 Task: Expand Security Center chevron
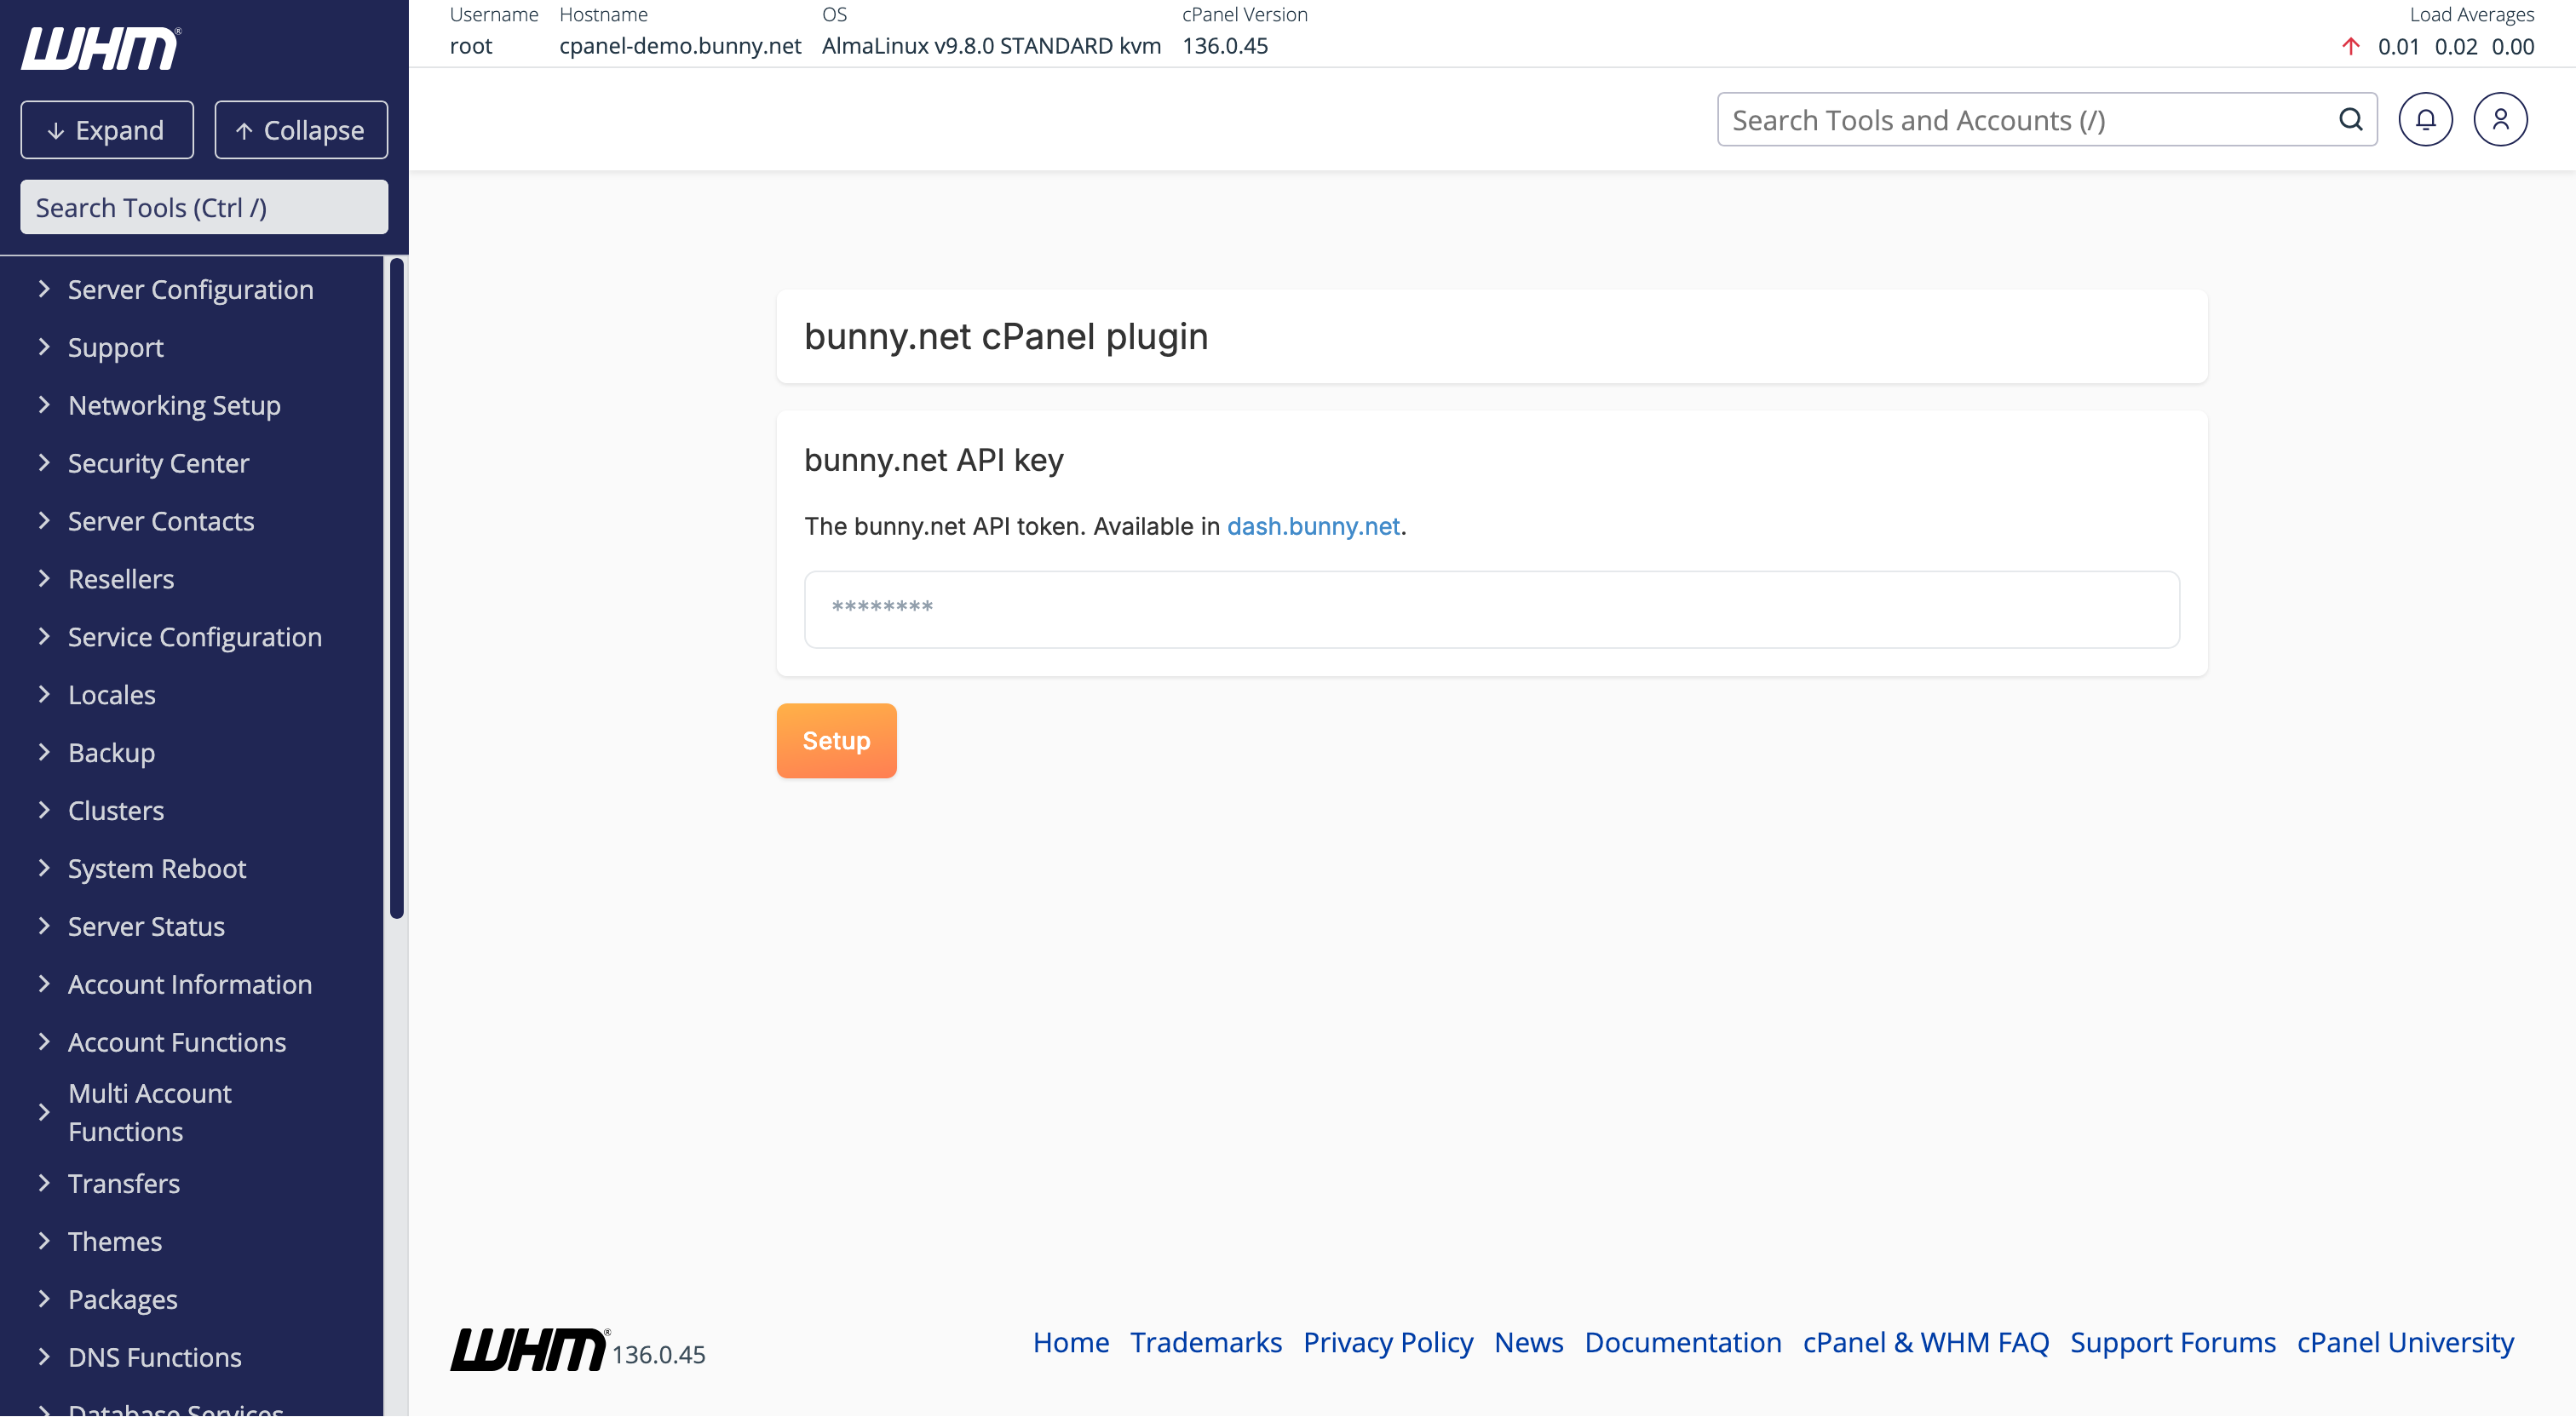click(x=44, y=463)
